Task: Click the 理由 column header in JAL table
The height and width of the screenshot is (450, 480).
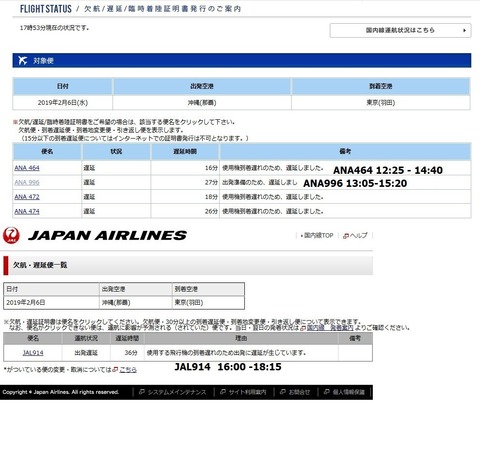Action: click(241, 338)
